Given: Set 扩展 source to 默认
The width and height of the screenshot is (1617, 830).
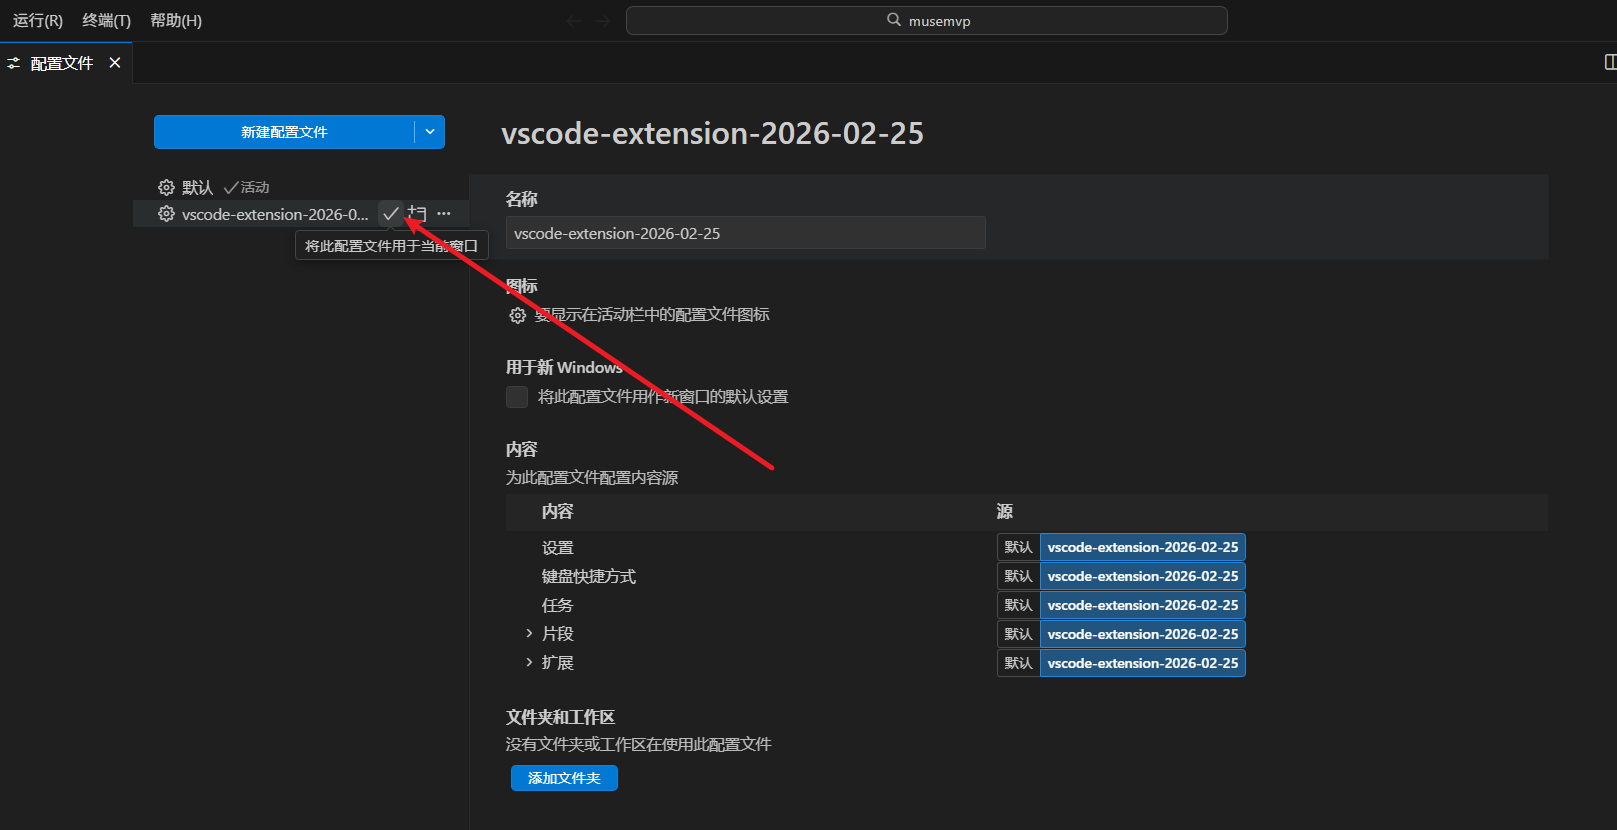Looking at the screenshot, I should (x=1018, y=663).
